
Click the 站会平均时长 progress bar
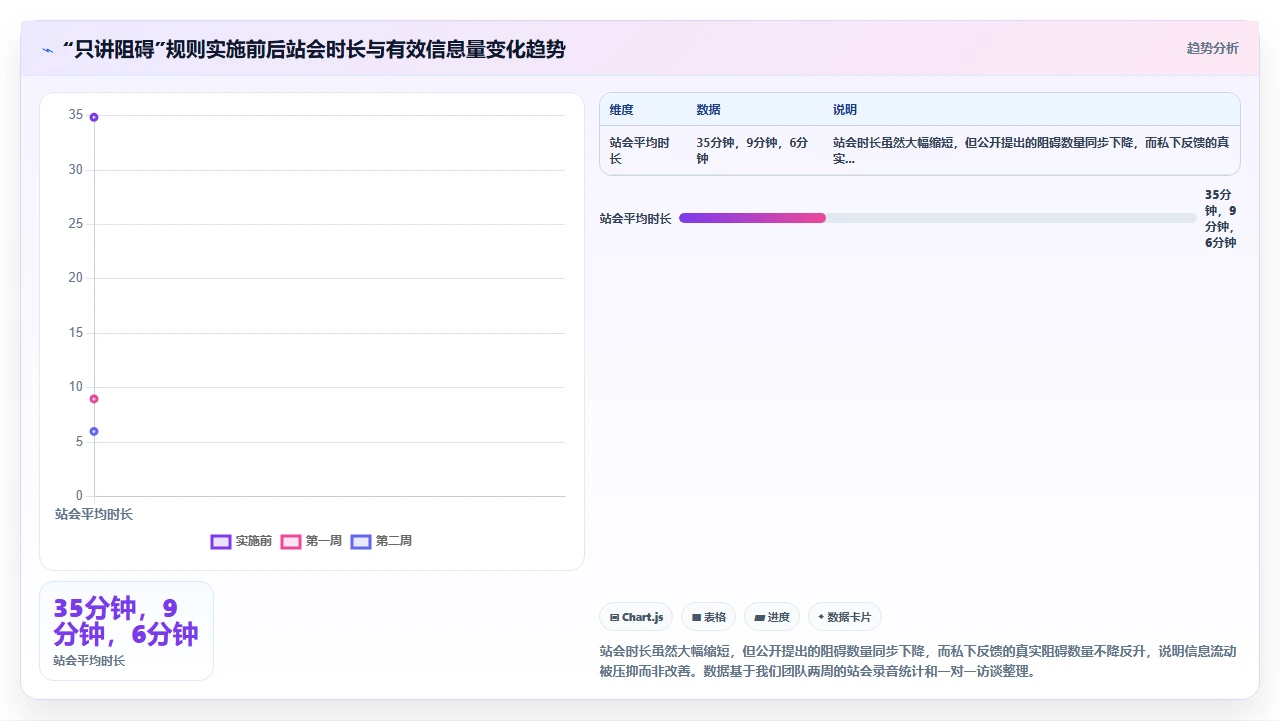[x=937, y=218]
